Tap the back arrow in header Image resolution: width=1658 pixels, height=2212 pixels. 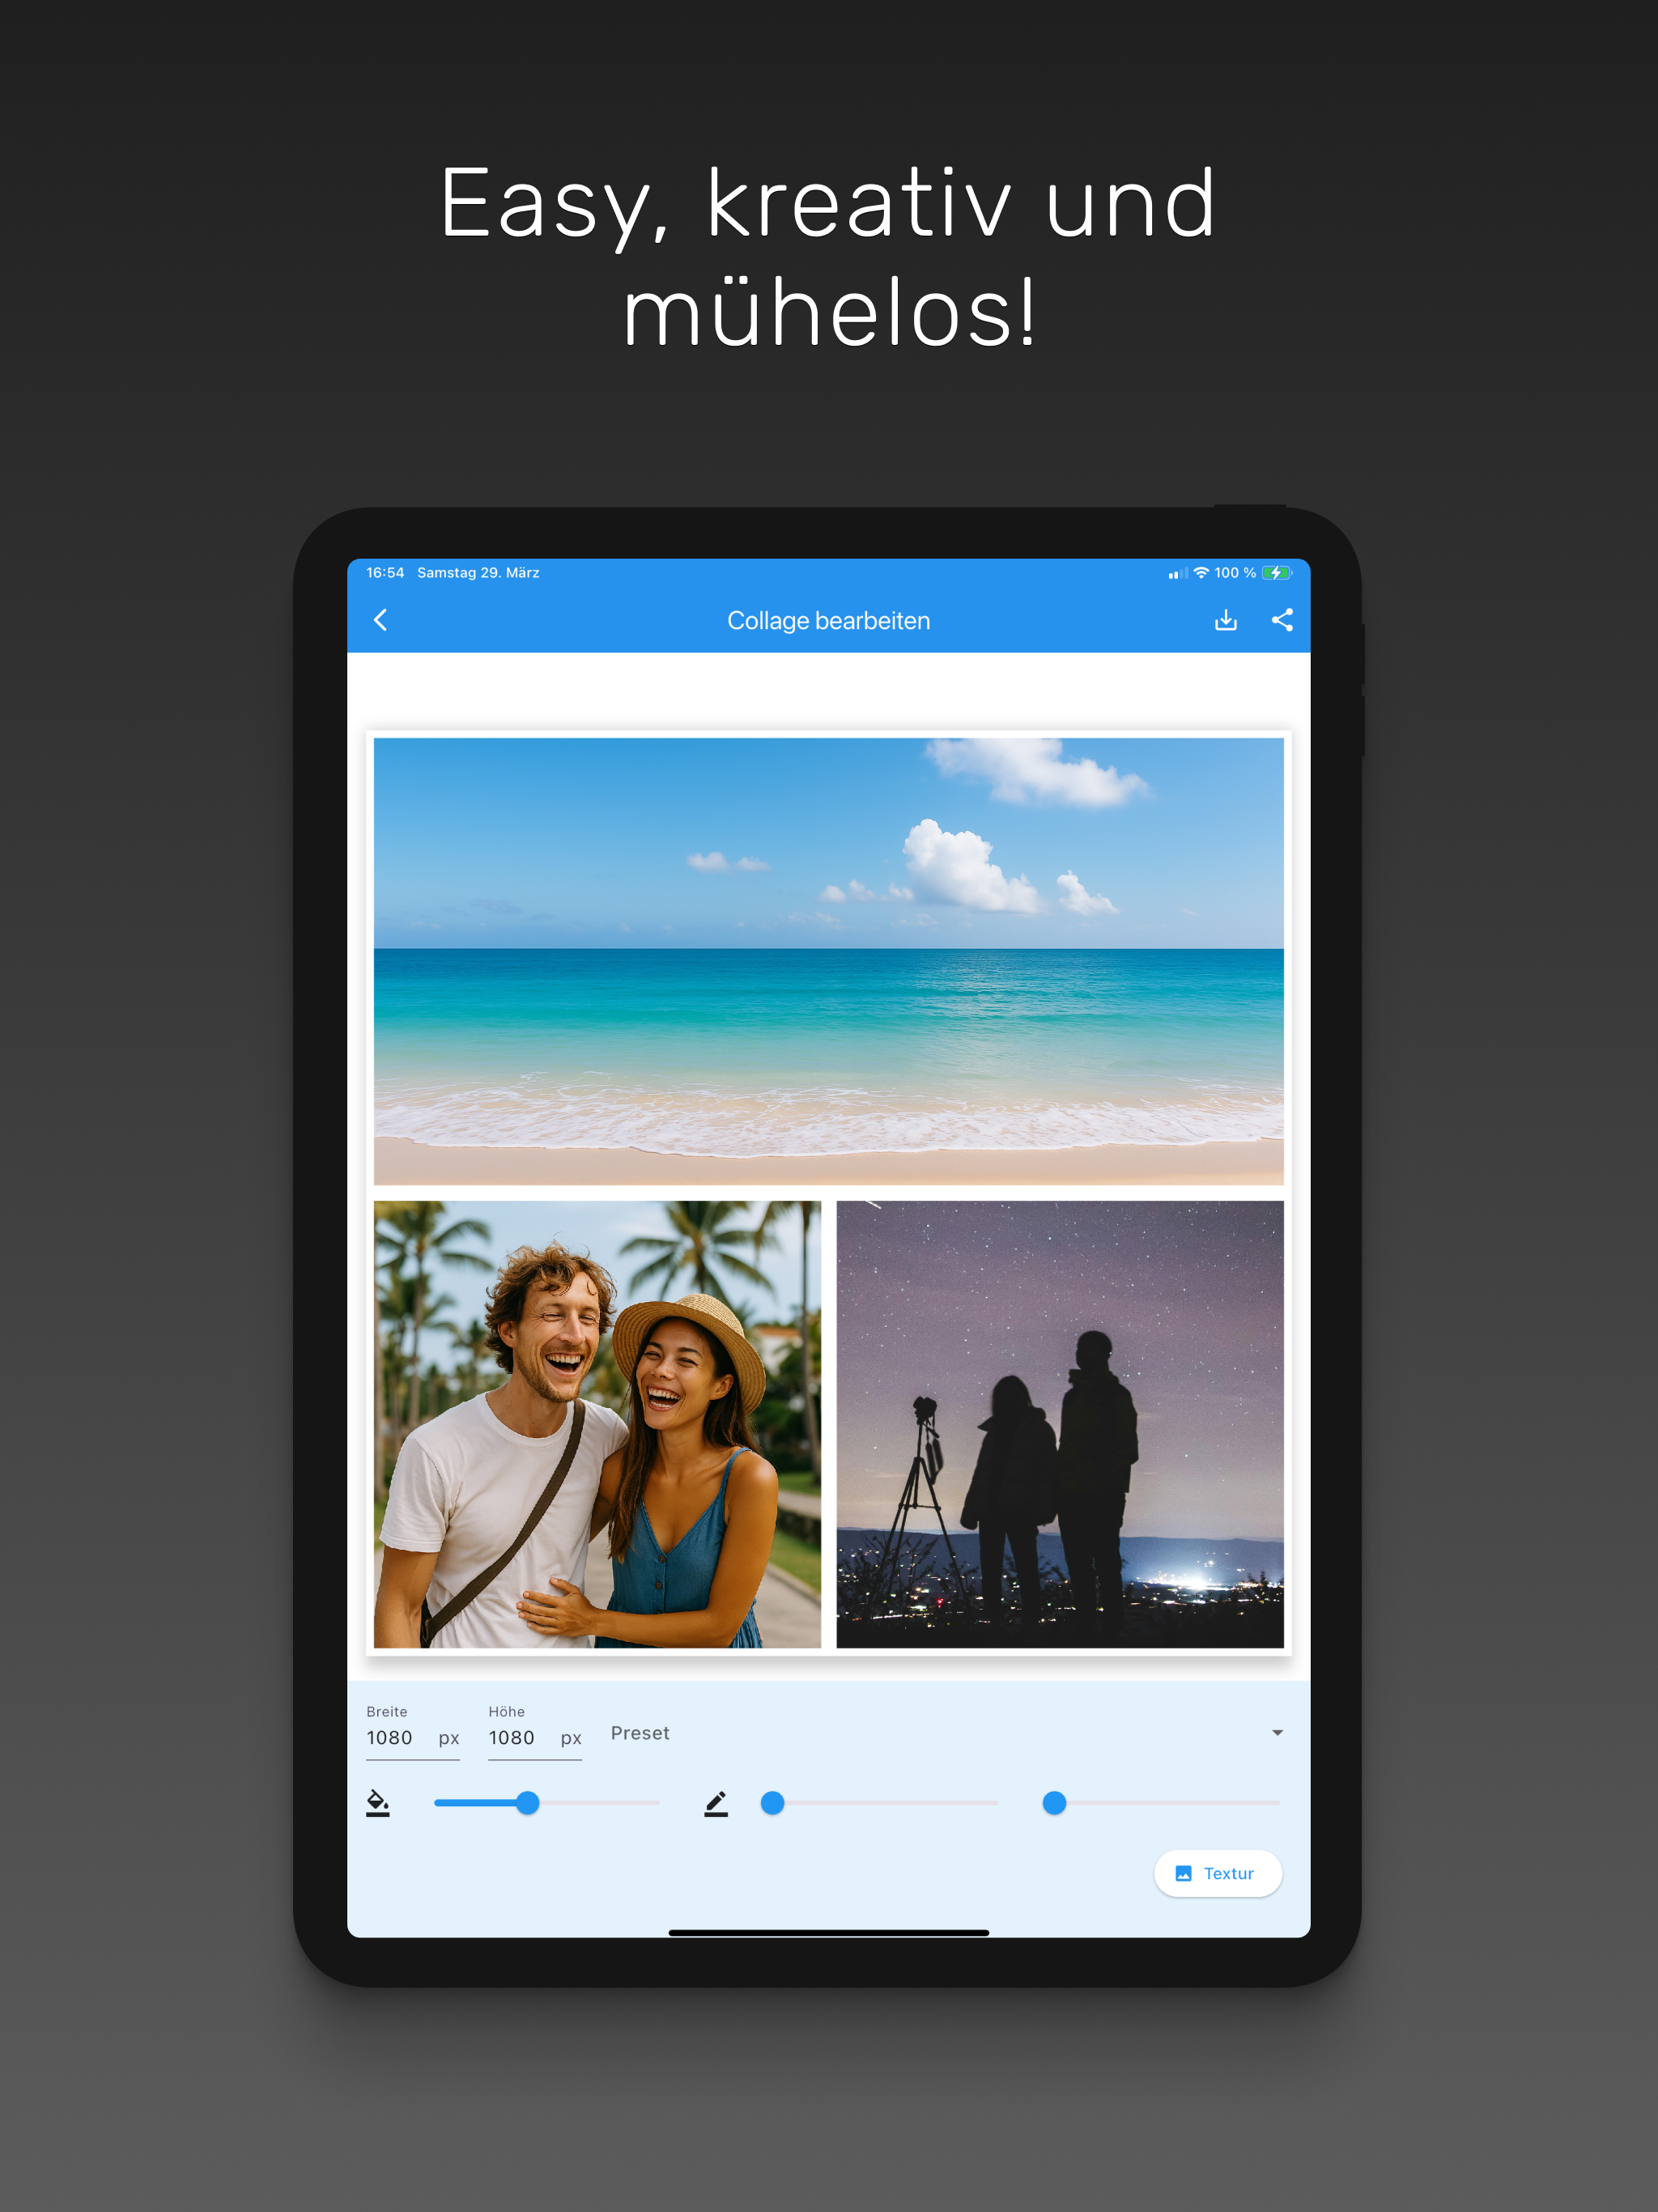point(380,620)
